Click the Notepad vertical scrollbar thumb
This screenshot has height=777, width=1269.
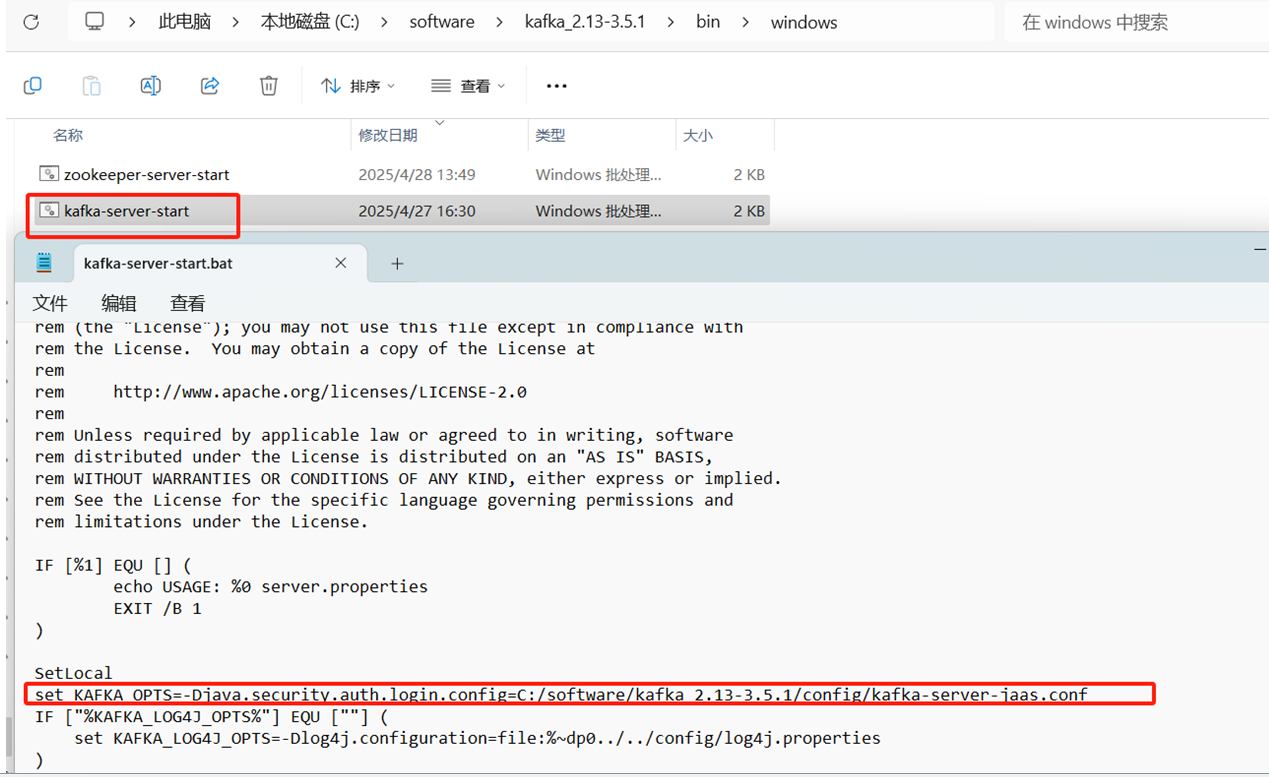10,737
